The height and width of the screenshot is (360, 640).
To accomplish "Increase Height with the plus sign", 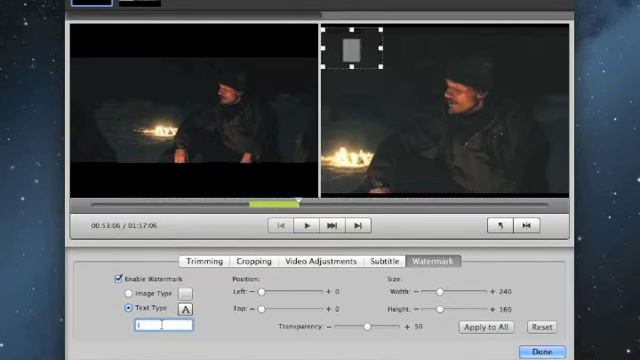I will pos(492,309).
